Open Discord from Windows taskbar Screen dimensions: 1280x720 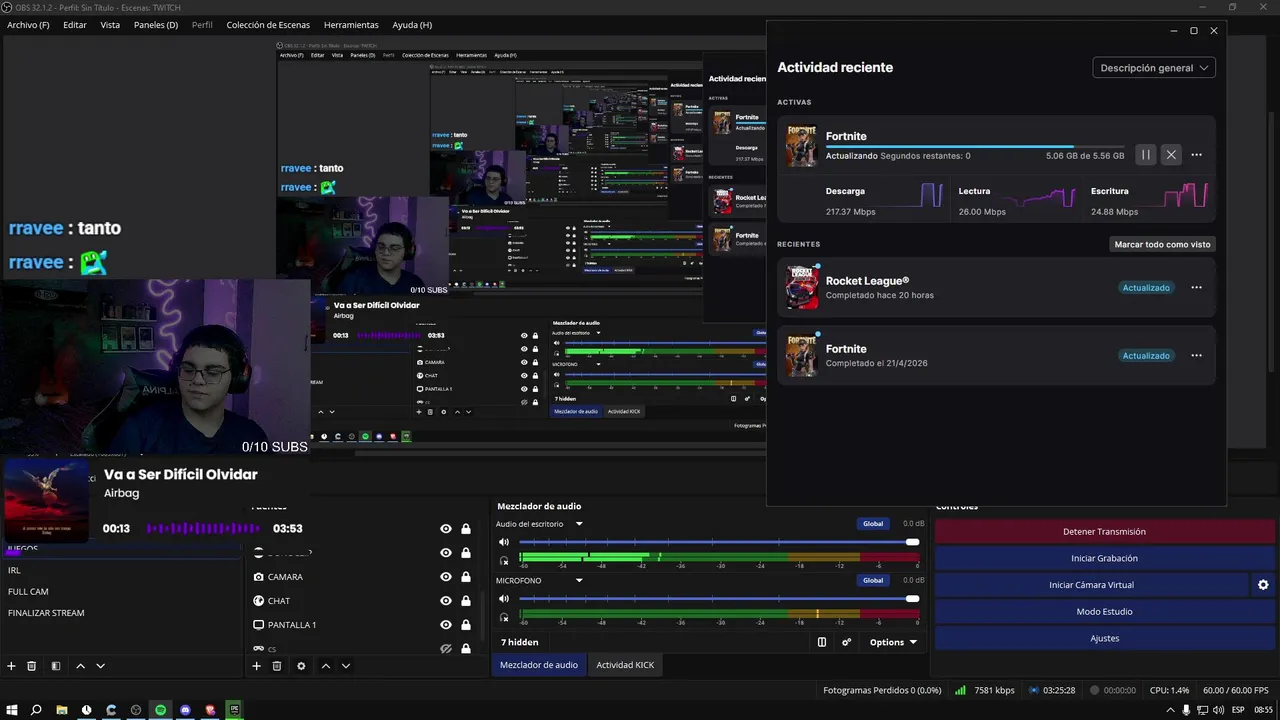click(x=185, y=710)
